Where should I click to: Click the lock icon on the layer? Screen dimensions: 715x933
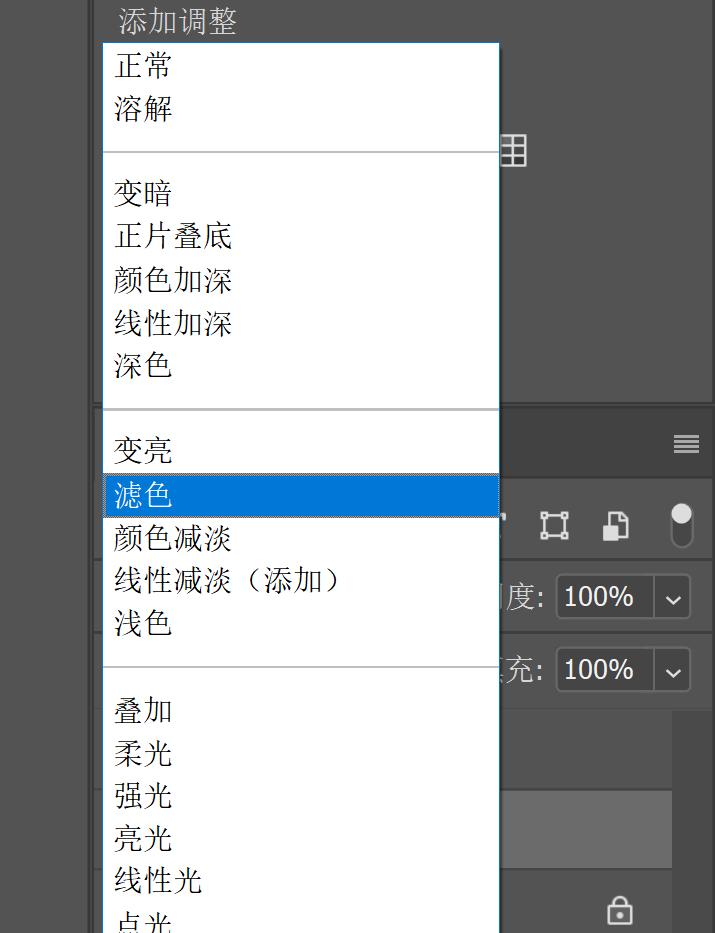coord(620,911)
